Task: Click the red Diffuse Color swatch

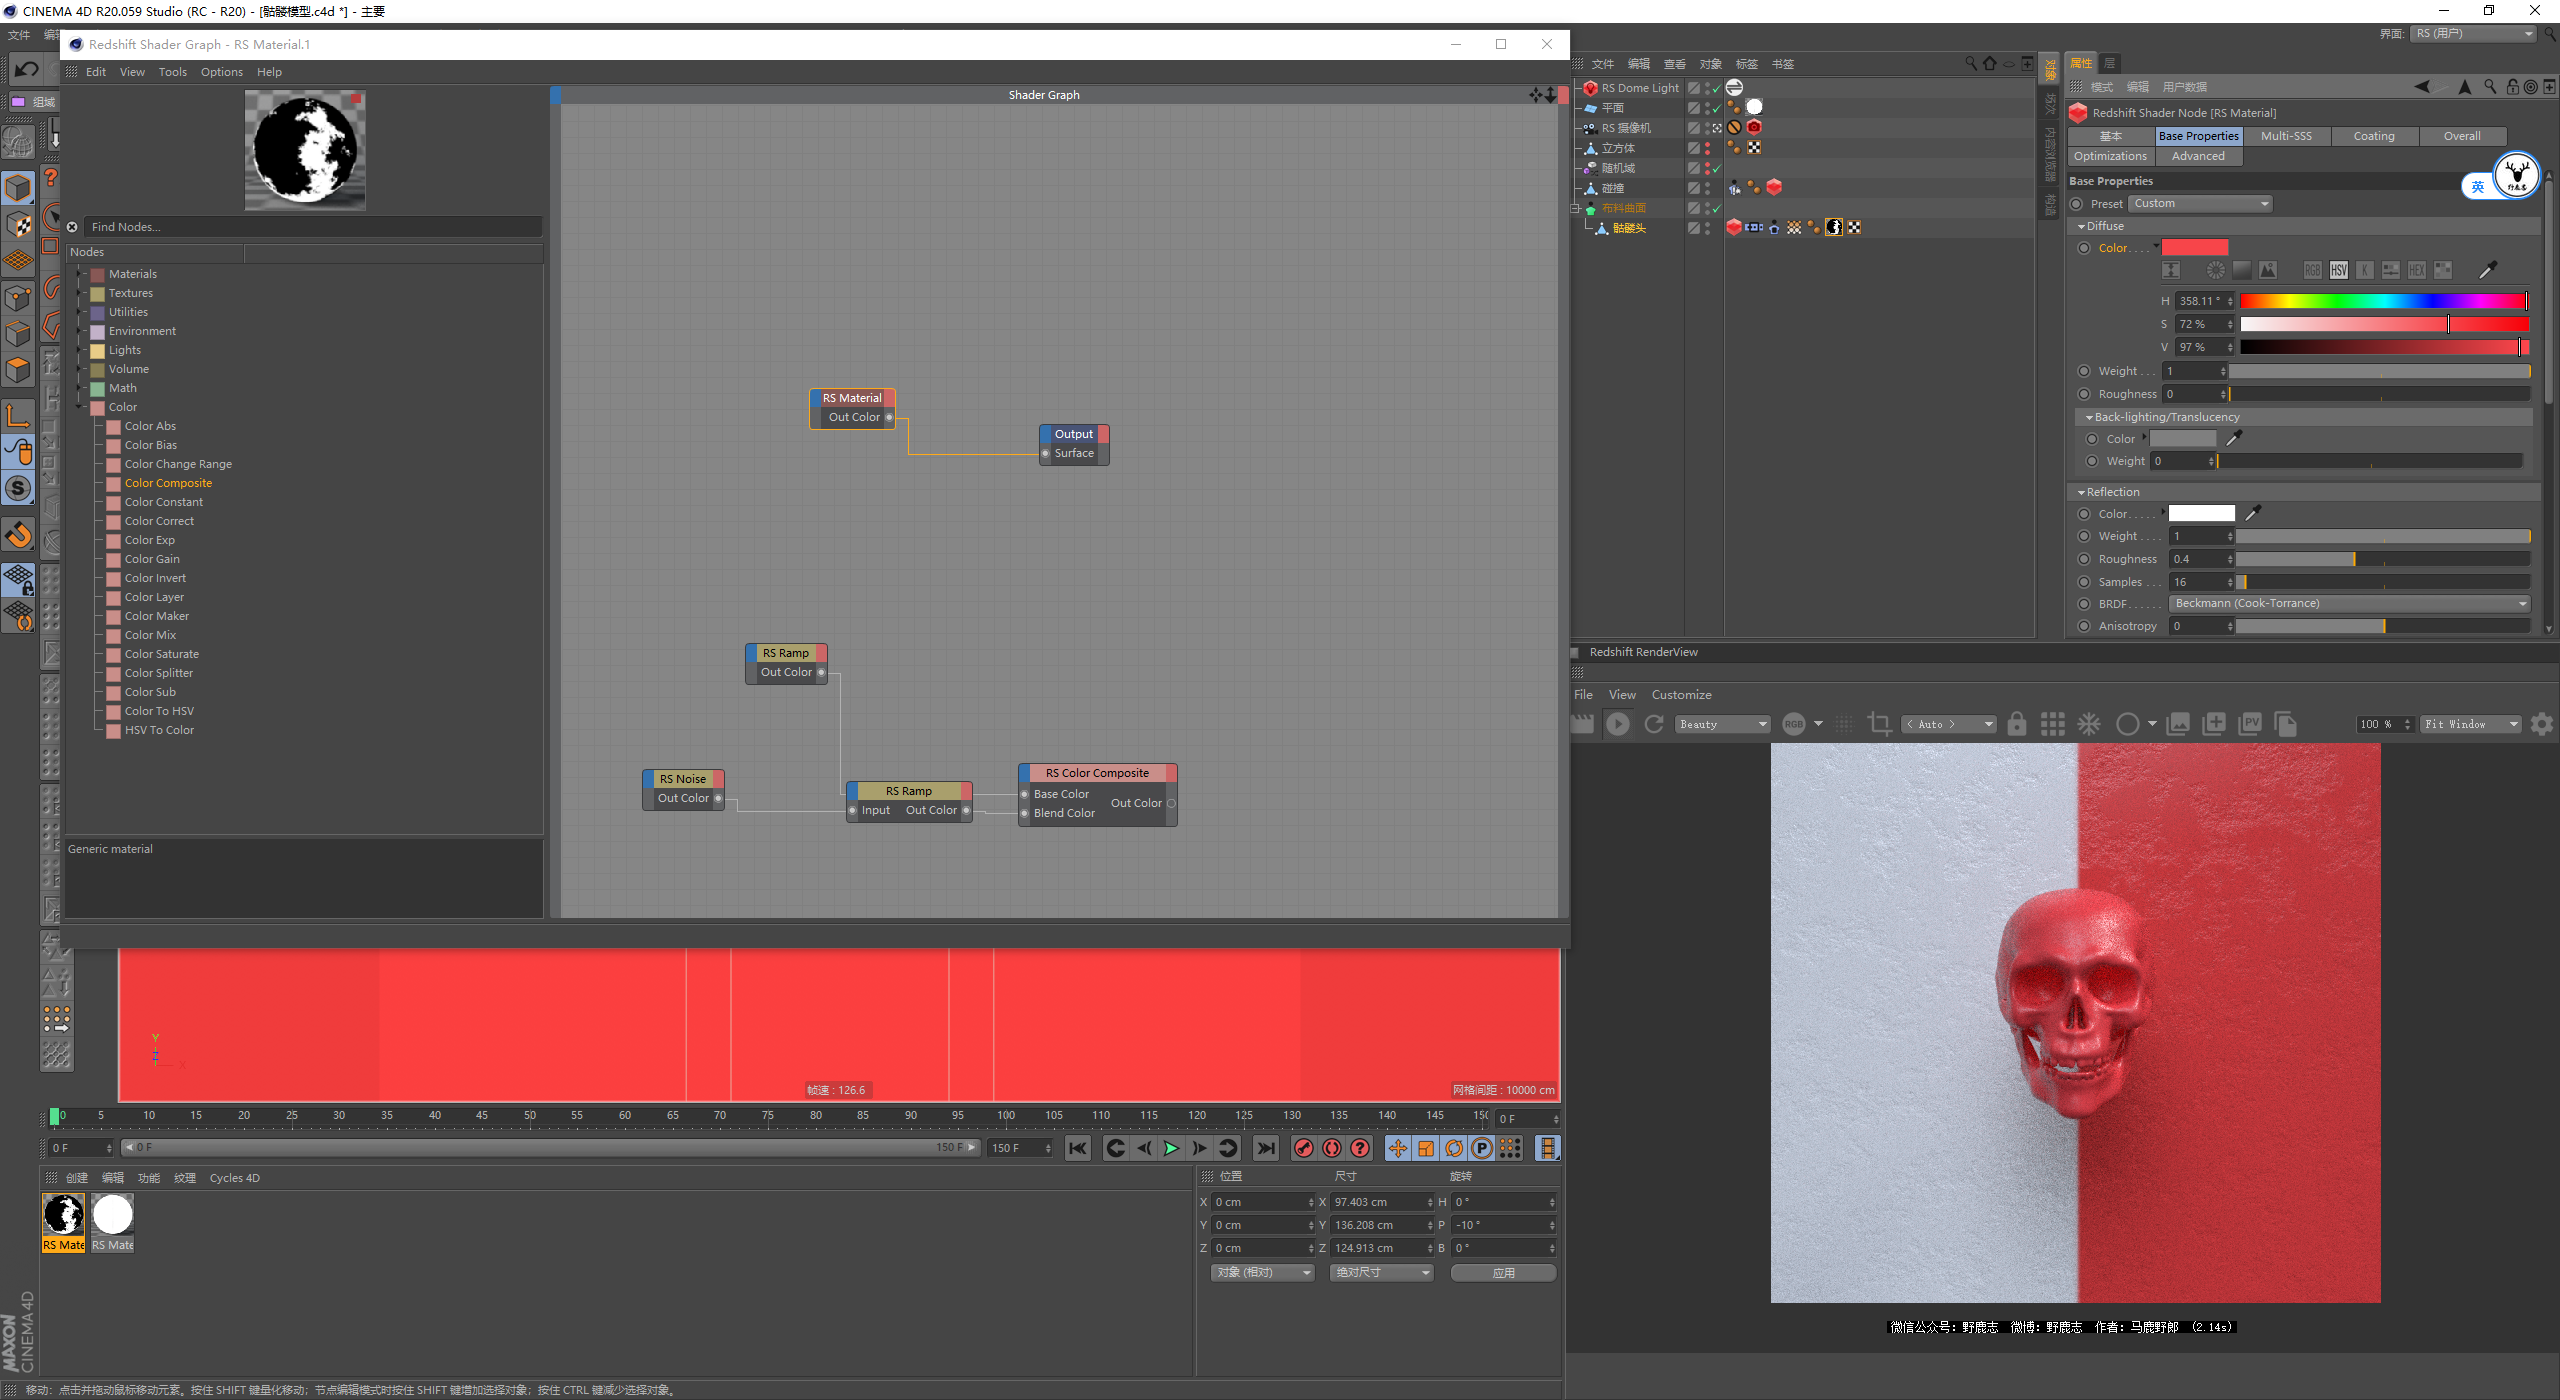Action: tap(2194, 248)
